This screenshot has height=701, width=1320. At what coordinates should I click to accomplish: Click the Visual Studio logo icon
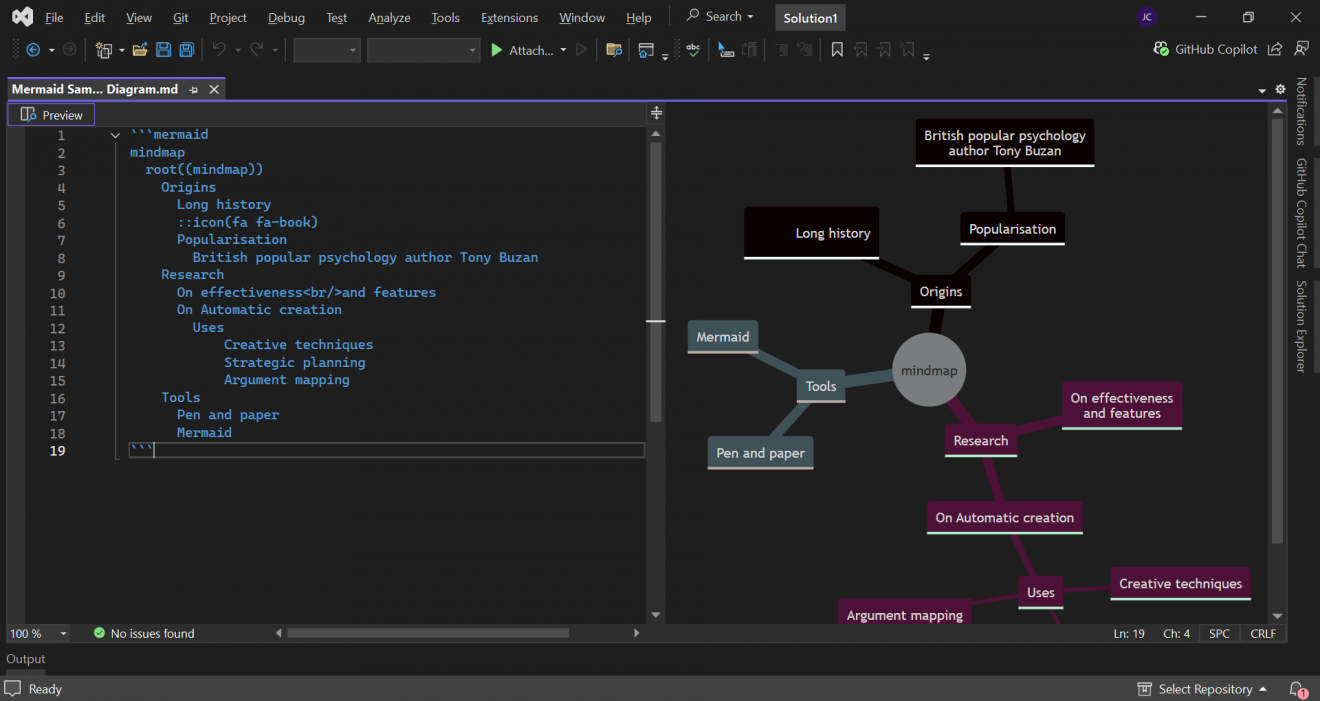[22, 17]
